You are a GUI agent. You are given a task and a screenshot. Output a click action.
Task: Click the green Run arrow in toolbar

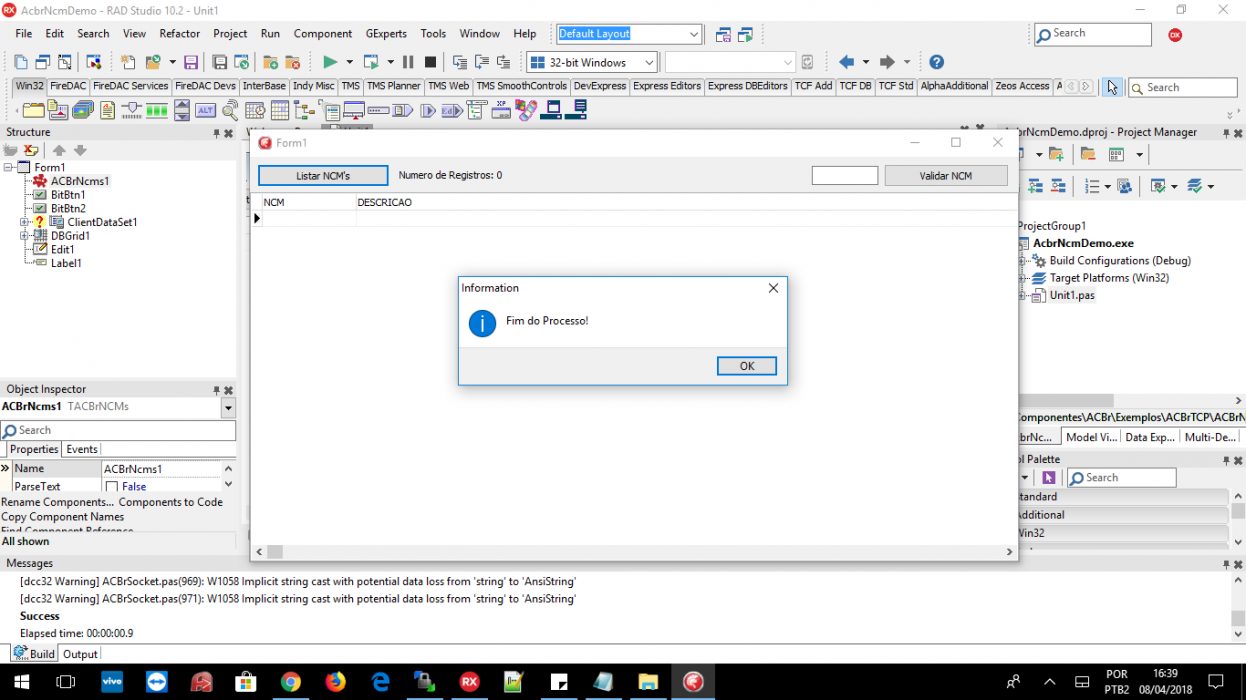[330, 62]
